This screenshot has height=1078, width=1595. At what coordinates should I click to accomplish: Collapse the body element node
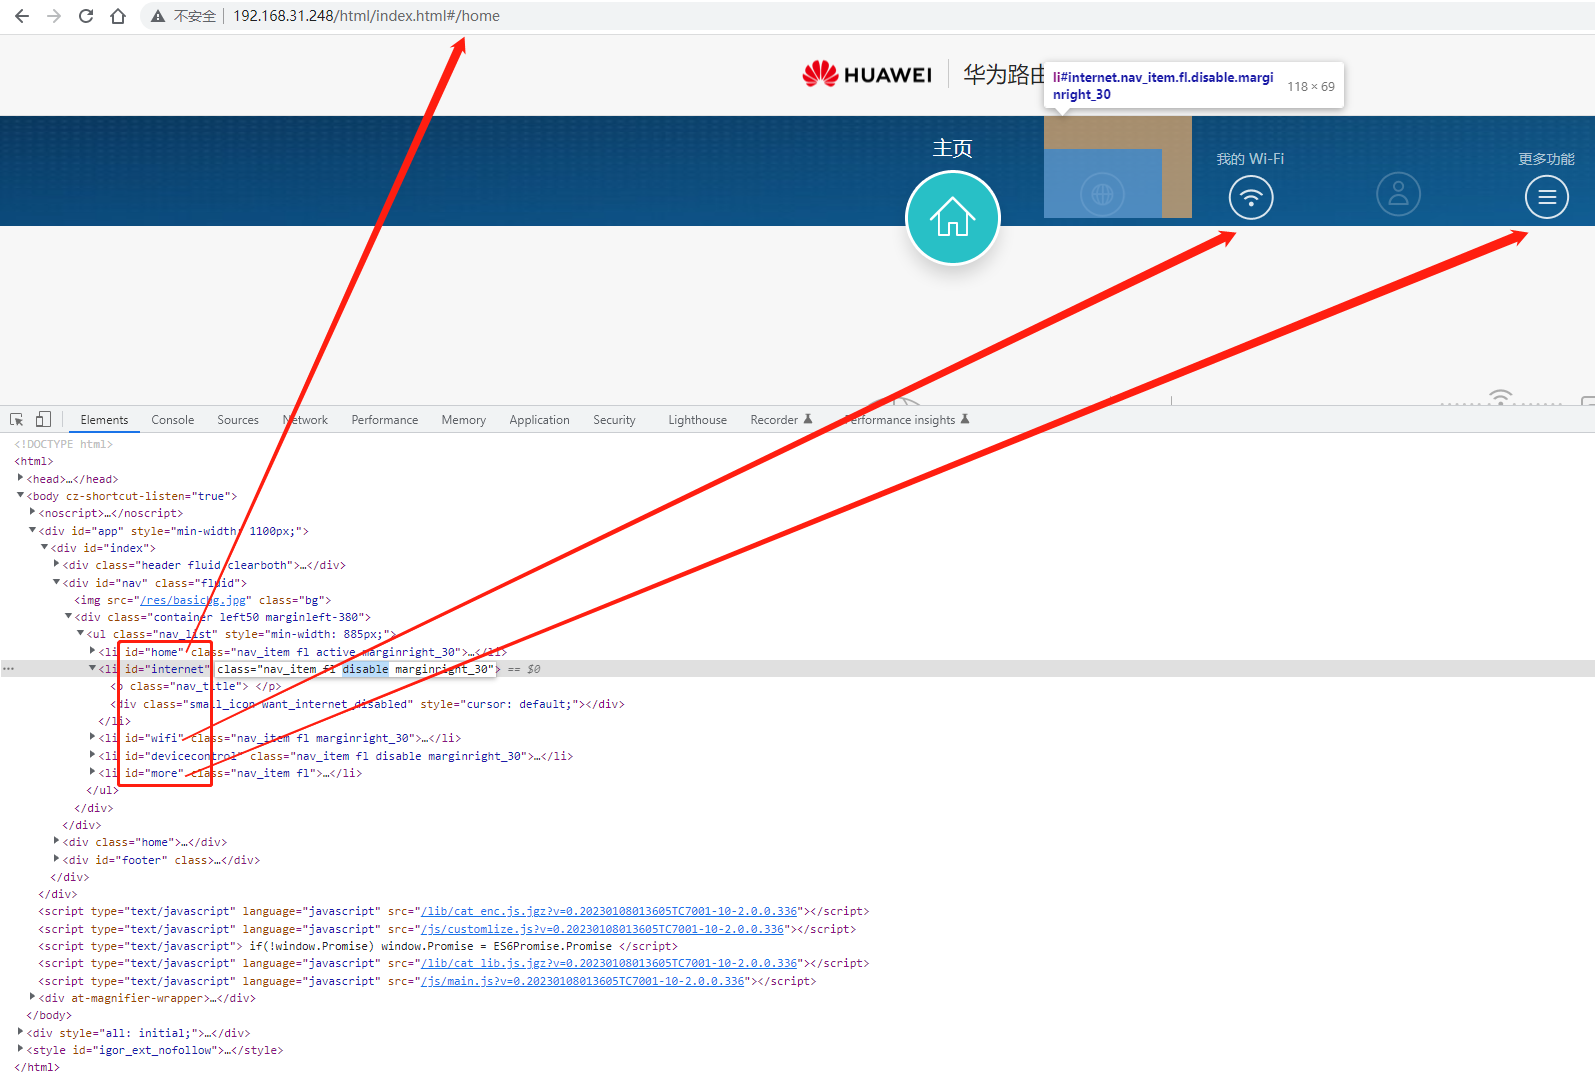click(21, 495)
